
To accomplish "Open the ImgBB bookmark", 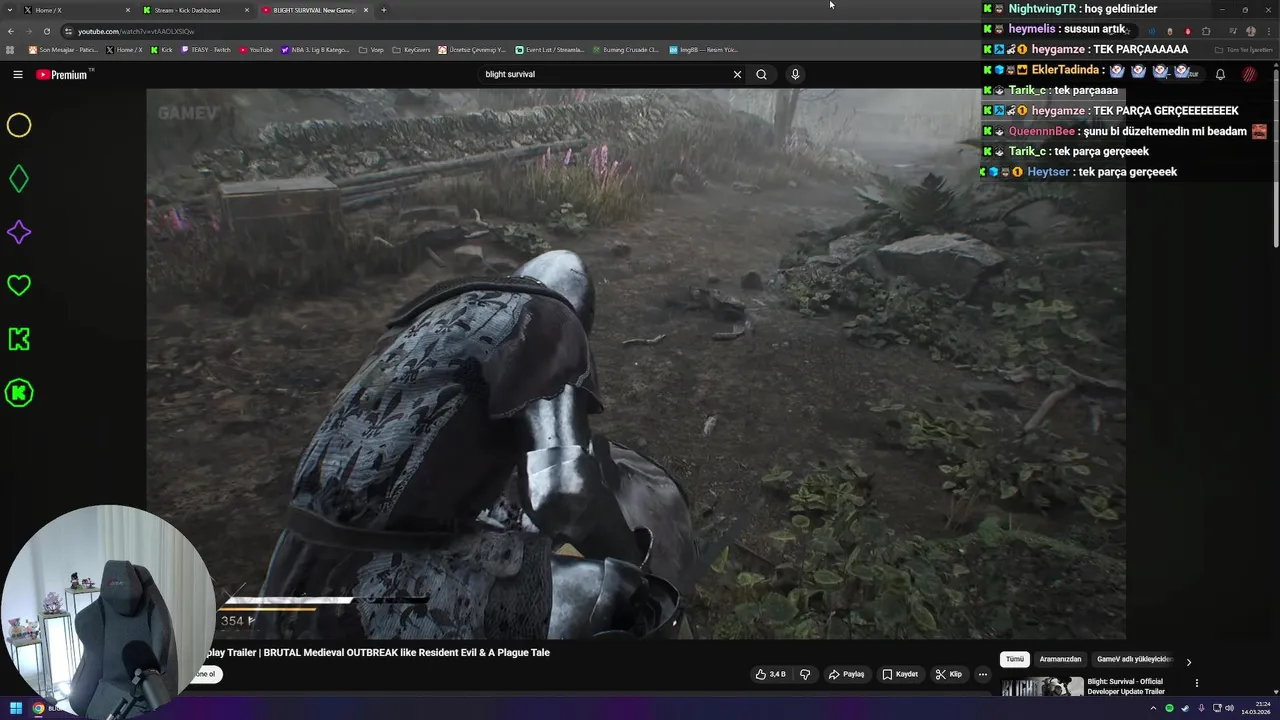I will tap(704, 49).
